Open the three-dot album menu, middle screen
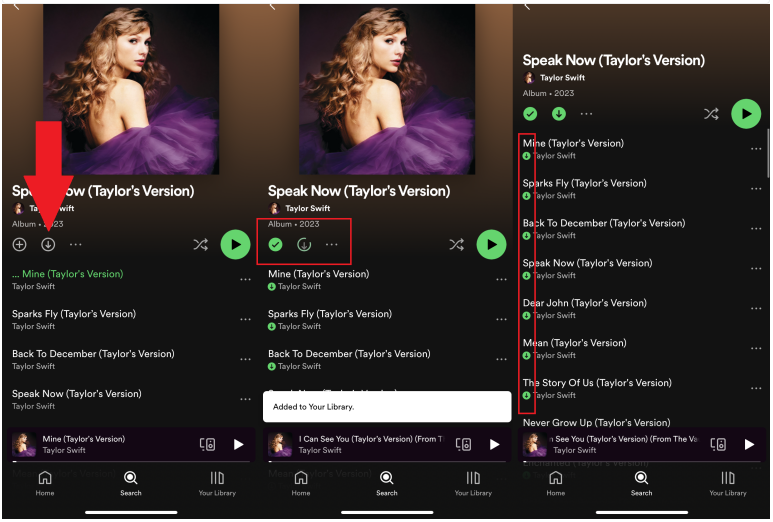This screenshot has width=773, height=522. pos(332,244)
